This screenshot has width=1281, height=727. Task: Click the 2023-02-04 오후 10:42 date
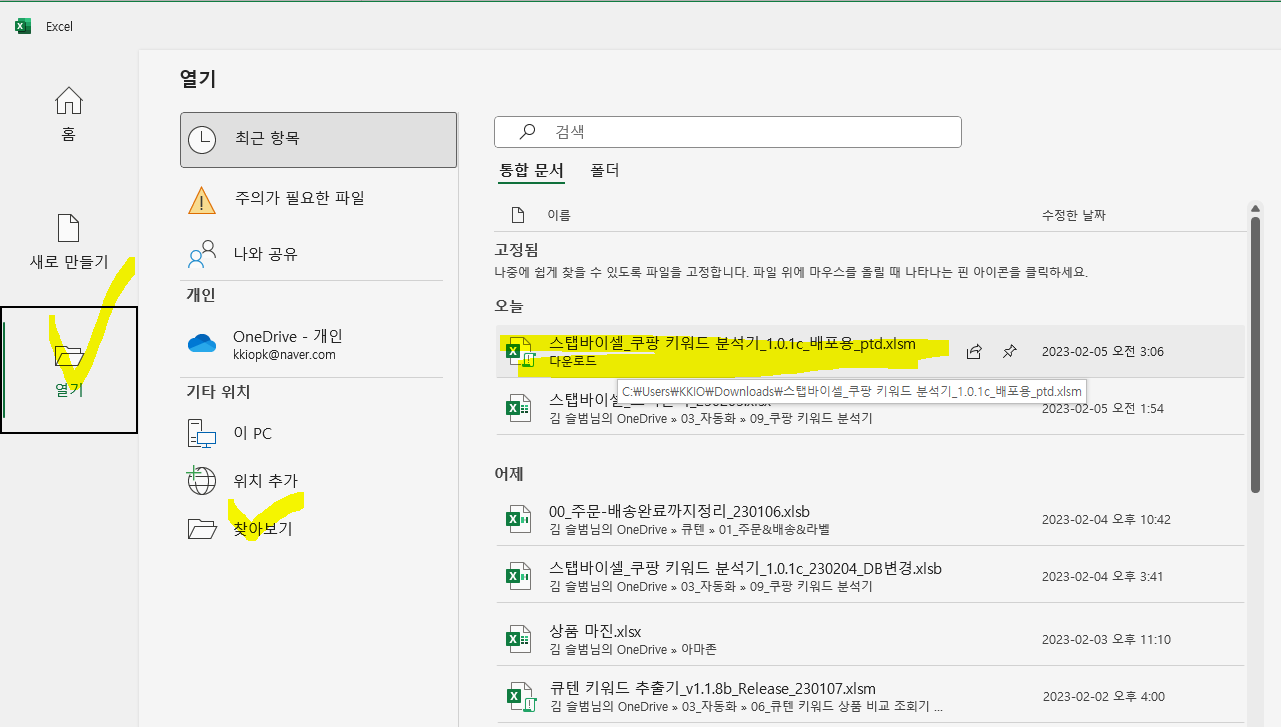click(x=1106, y=519)
